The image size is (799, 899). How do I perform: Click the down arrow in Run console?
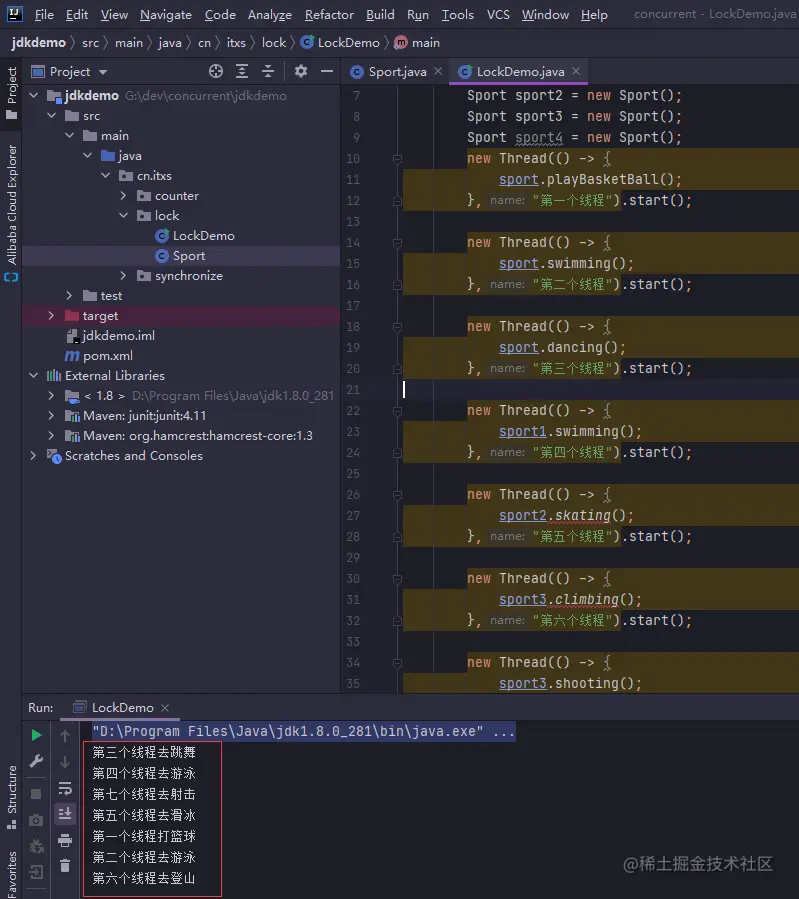click(x=65, y=761)
